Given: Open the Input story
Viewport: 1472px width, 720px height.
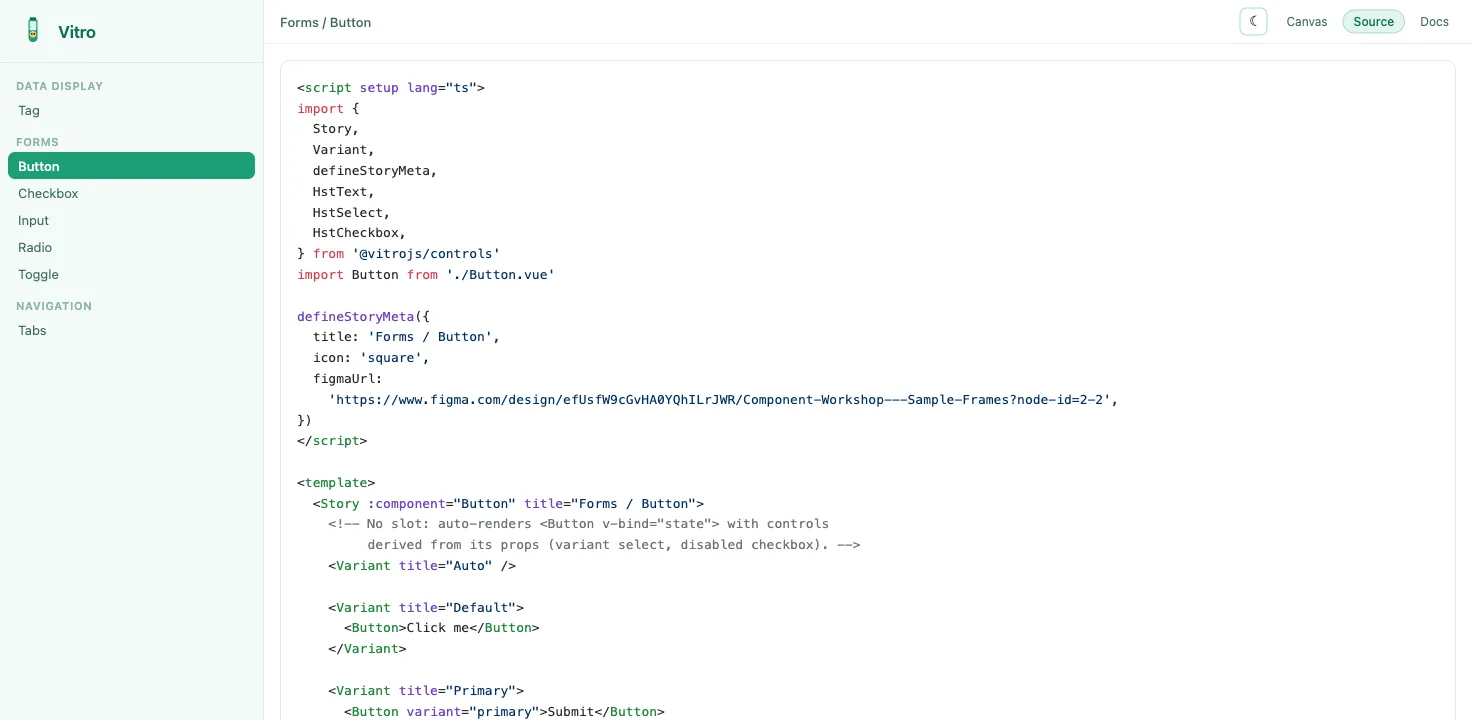Looking at the screenshot, I should coord(131,220).
